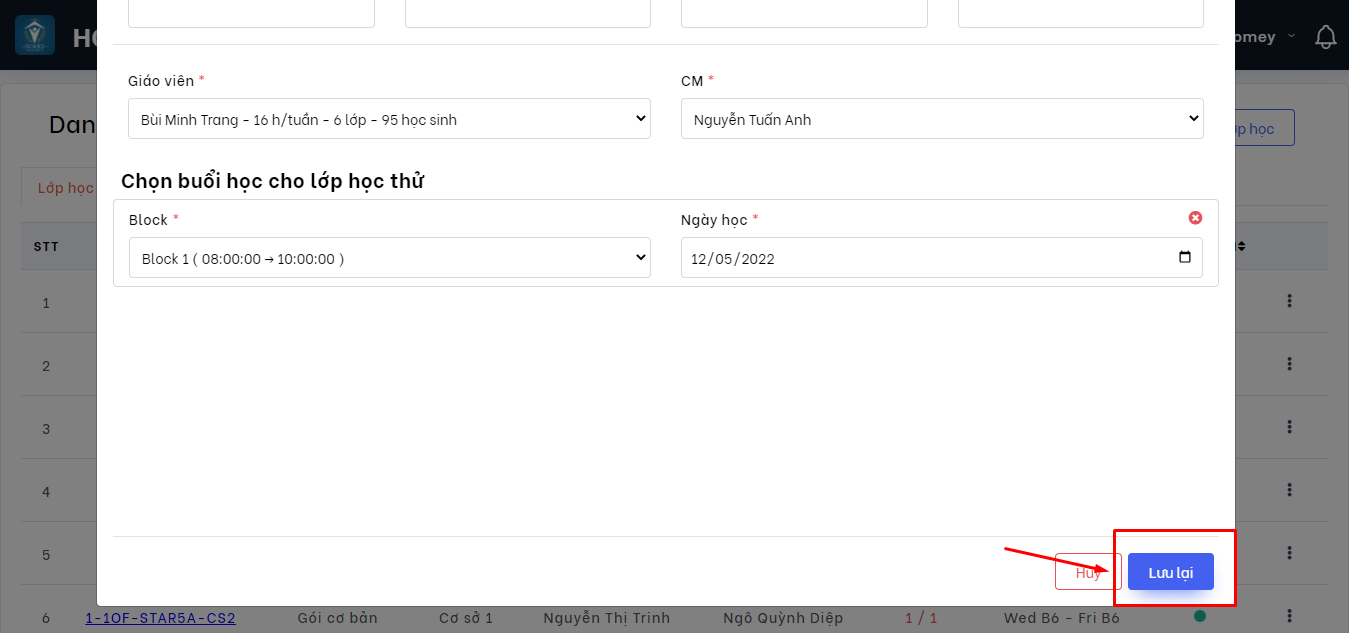The image size is (1349, 633).
Task: Expand the Giáo viên teacher dropdown
Action: tap(389, 119)
